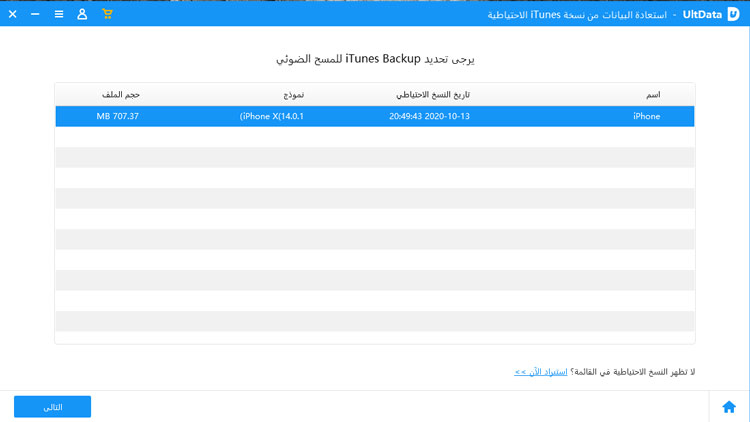Viewport: 750px width, 422px height.
Task: Sort by تاريخ النسخ الاحتياطي column header
Action: [433, 95]
